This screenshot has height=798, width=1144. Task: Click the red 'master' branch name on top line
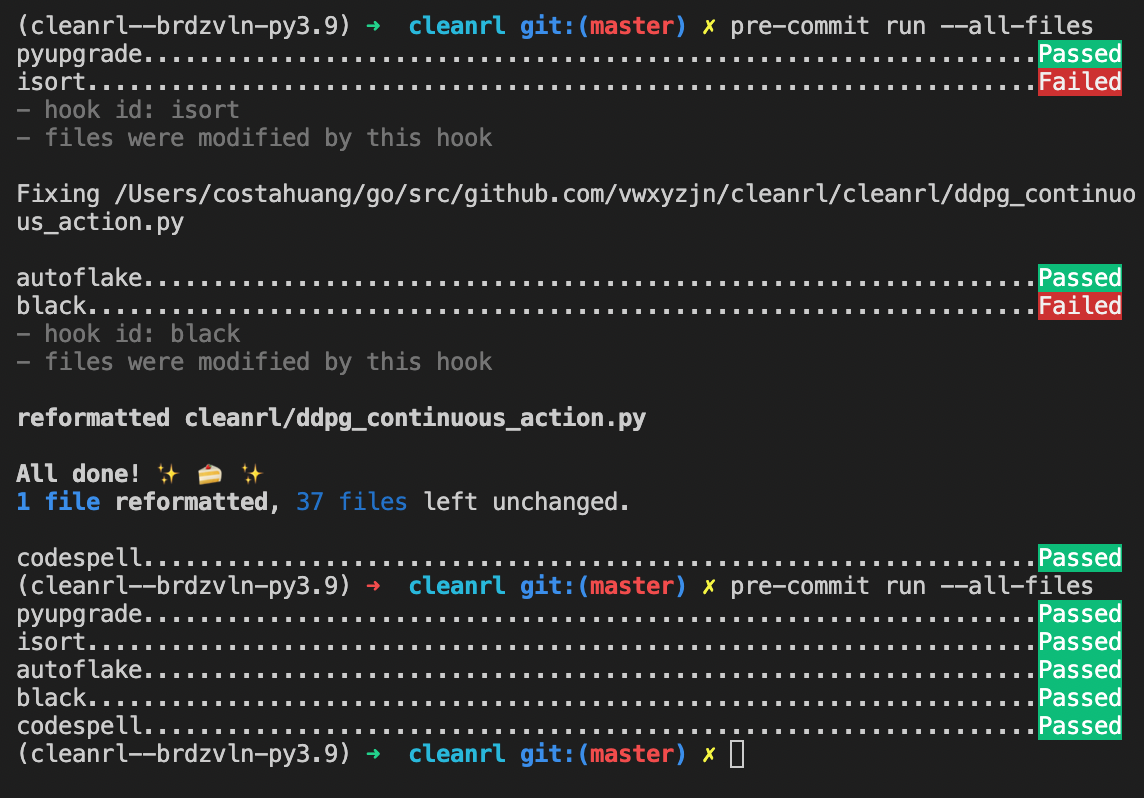pyautogui.click(x=631, y=26)
